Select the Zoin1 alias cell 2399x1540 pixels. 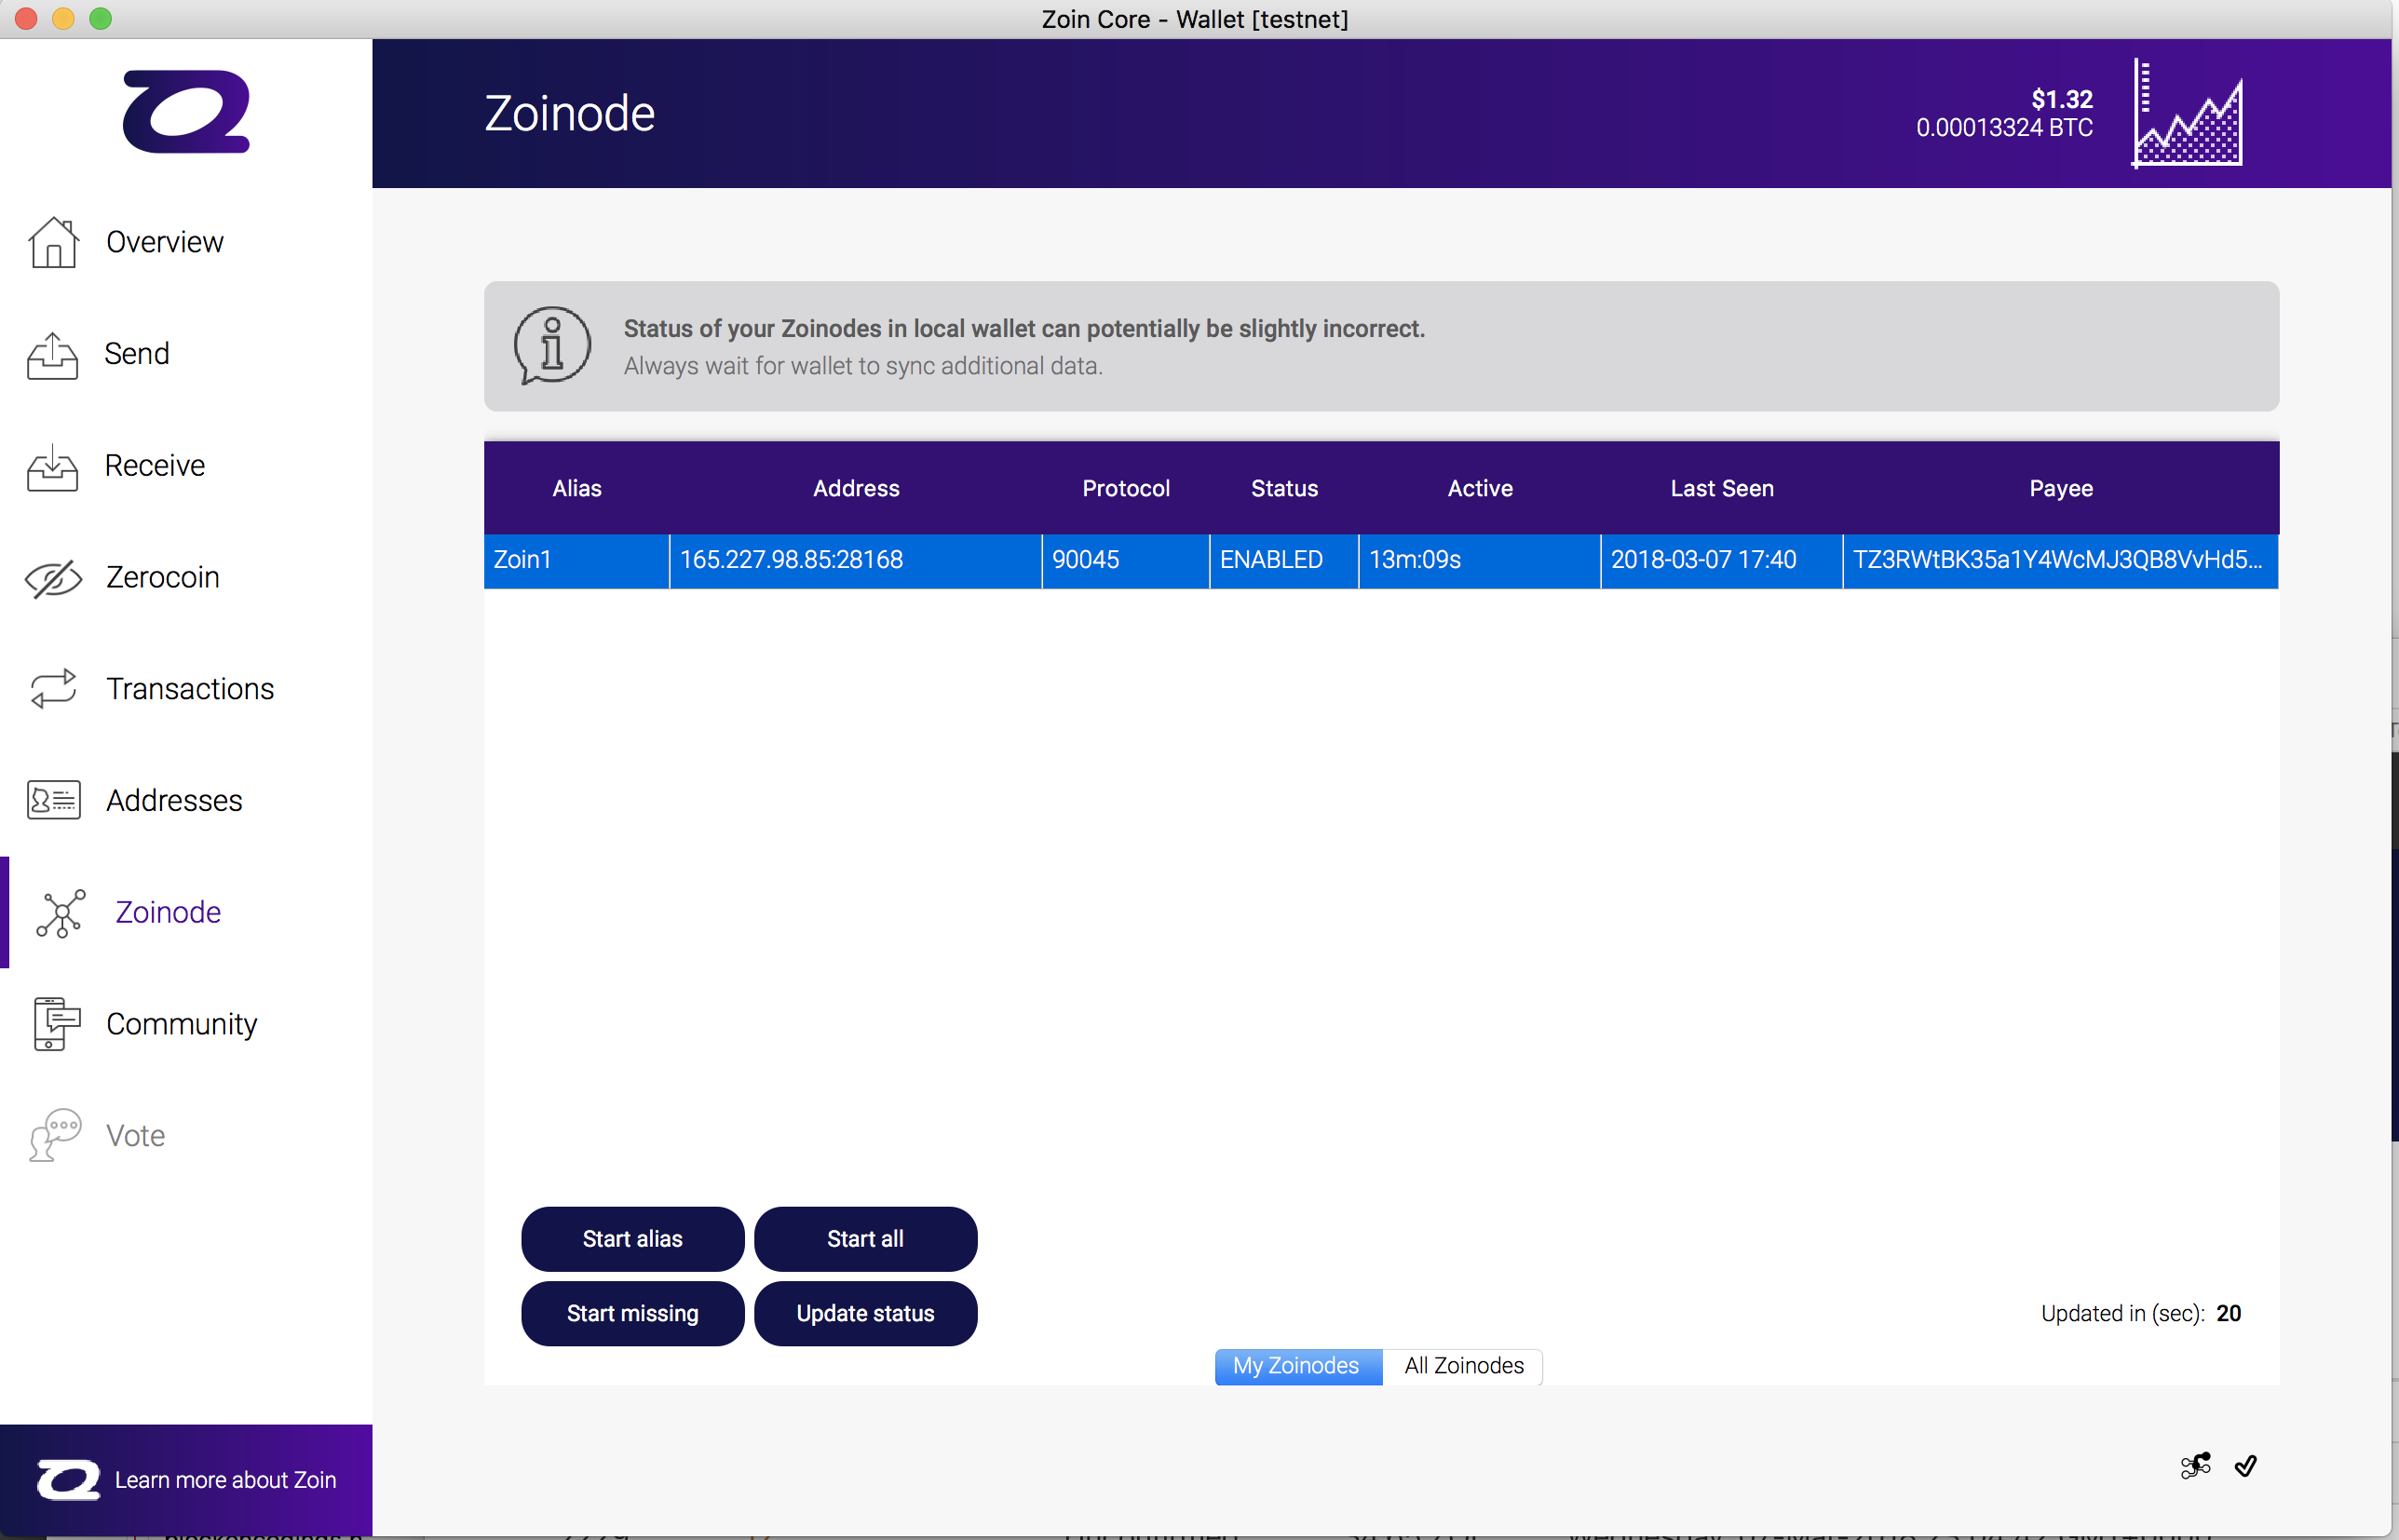577,560
